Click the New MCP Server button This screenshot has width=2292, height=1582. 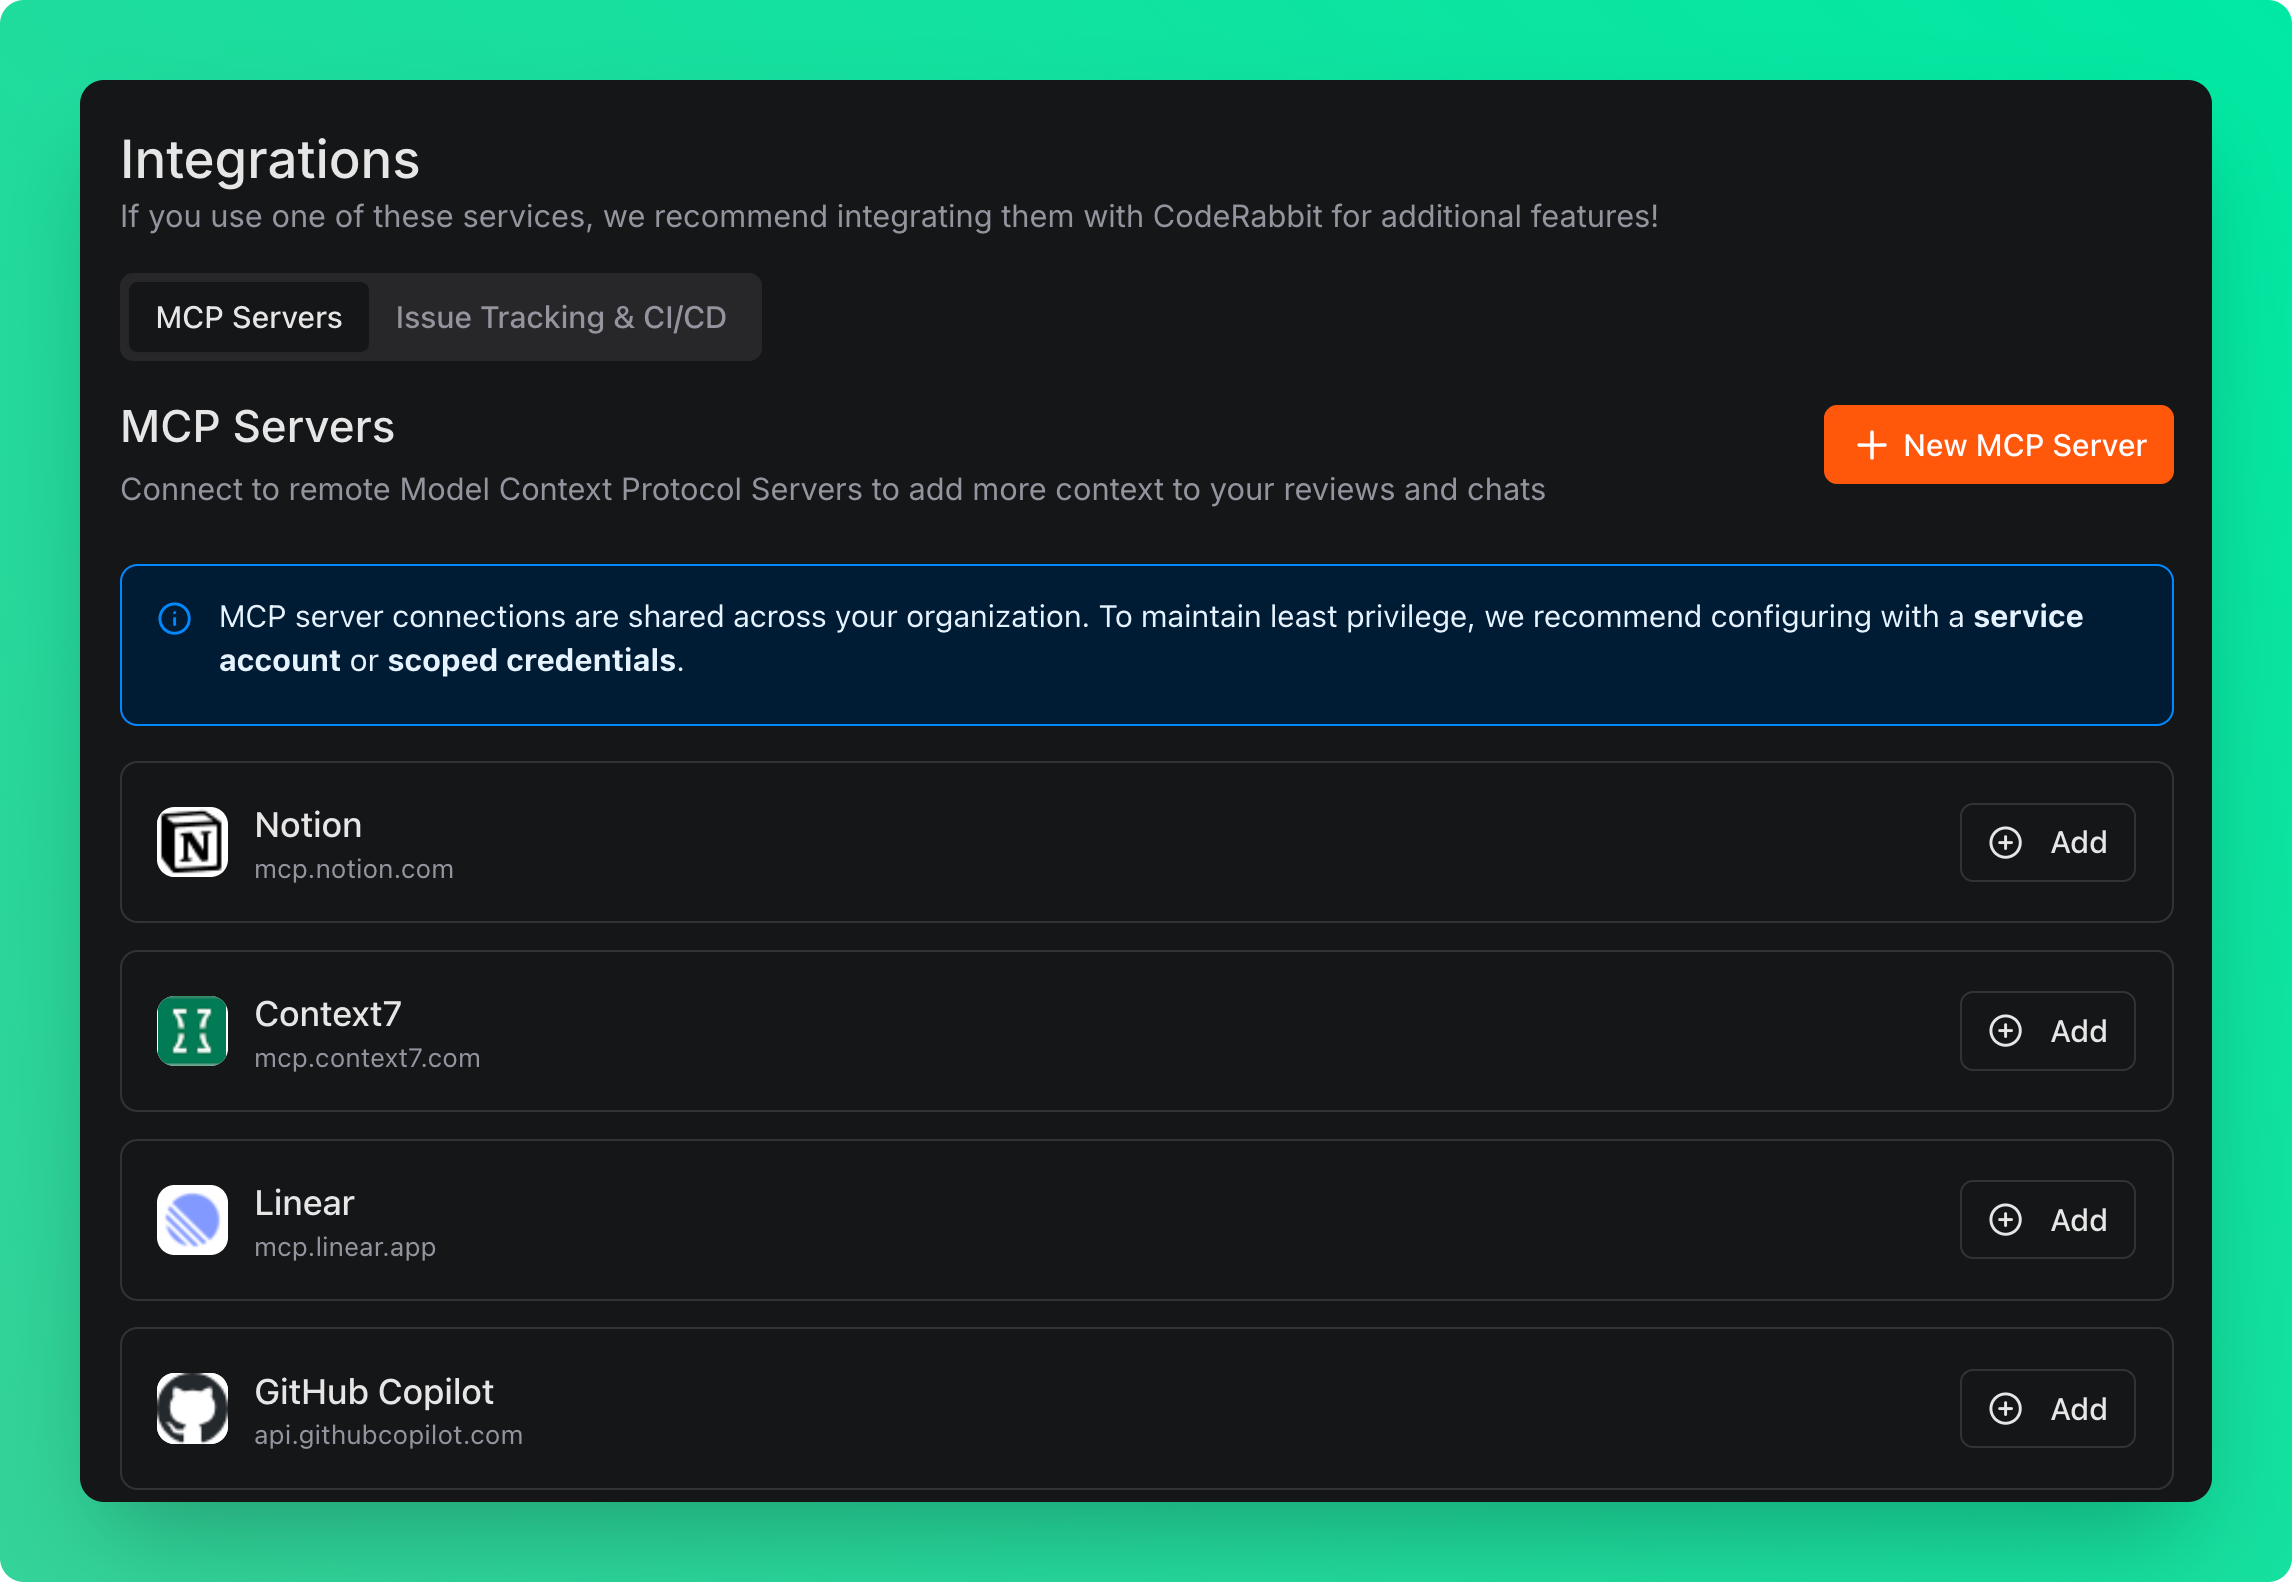click(x=1997, y=444)
